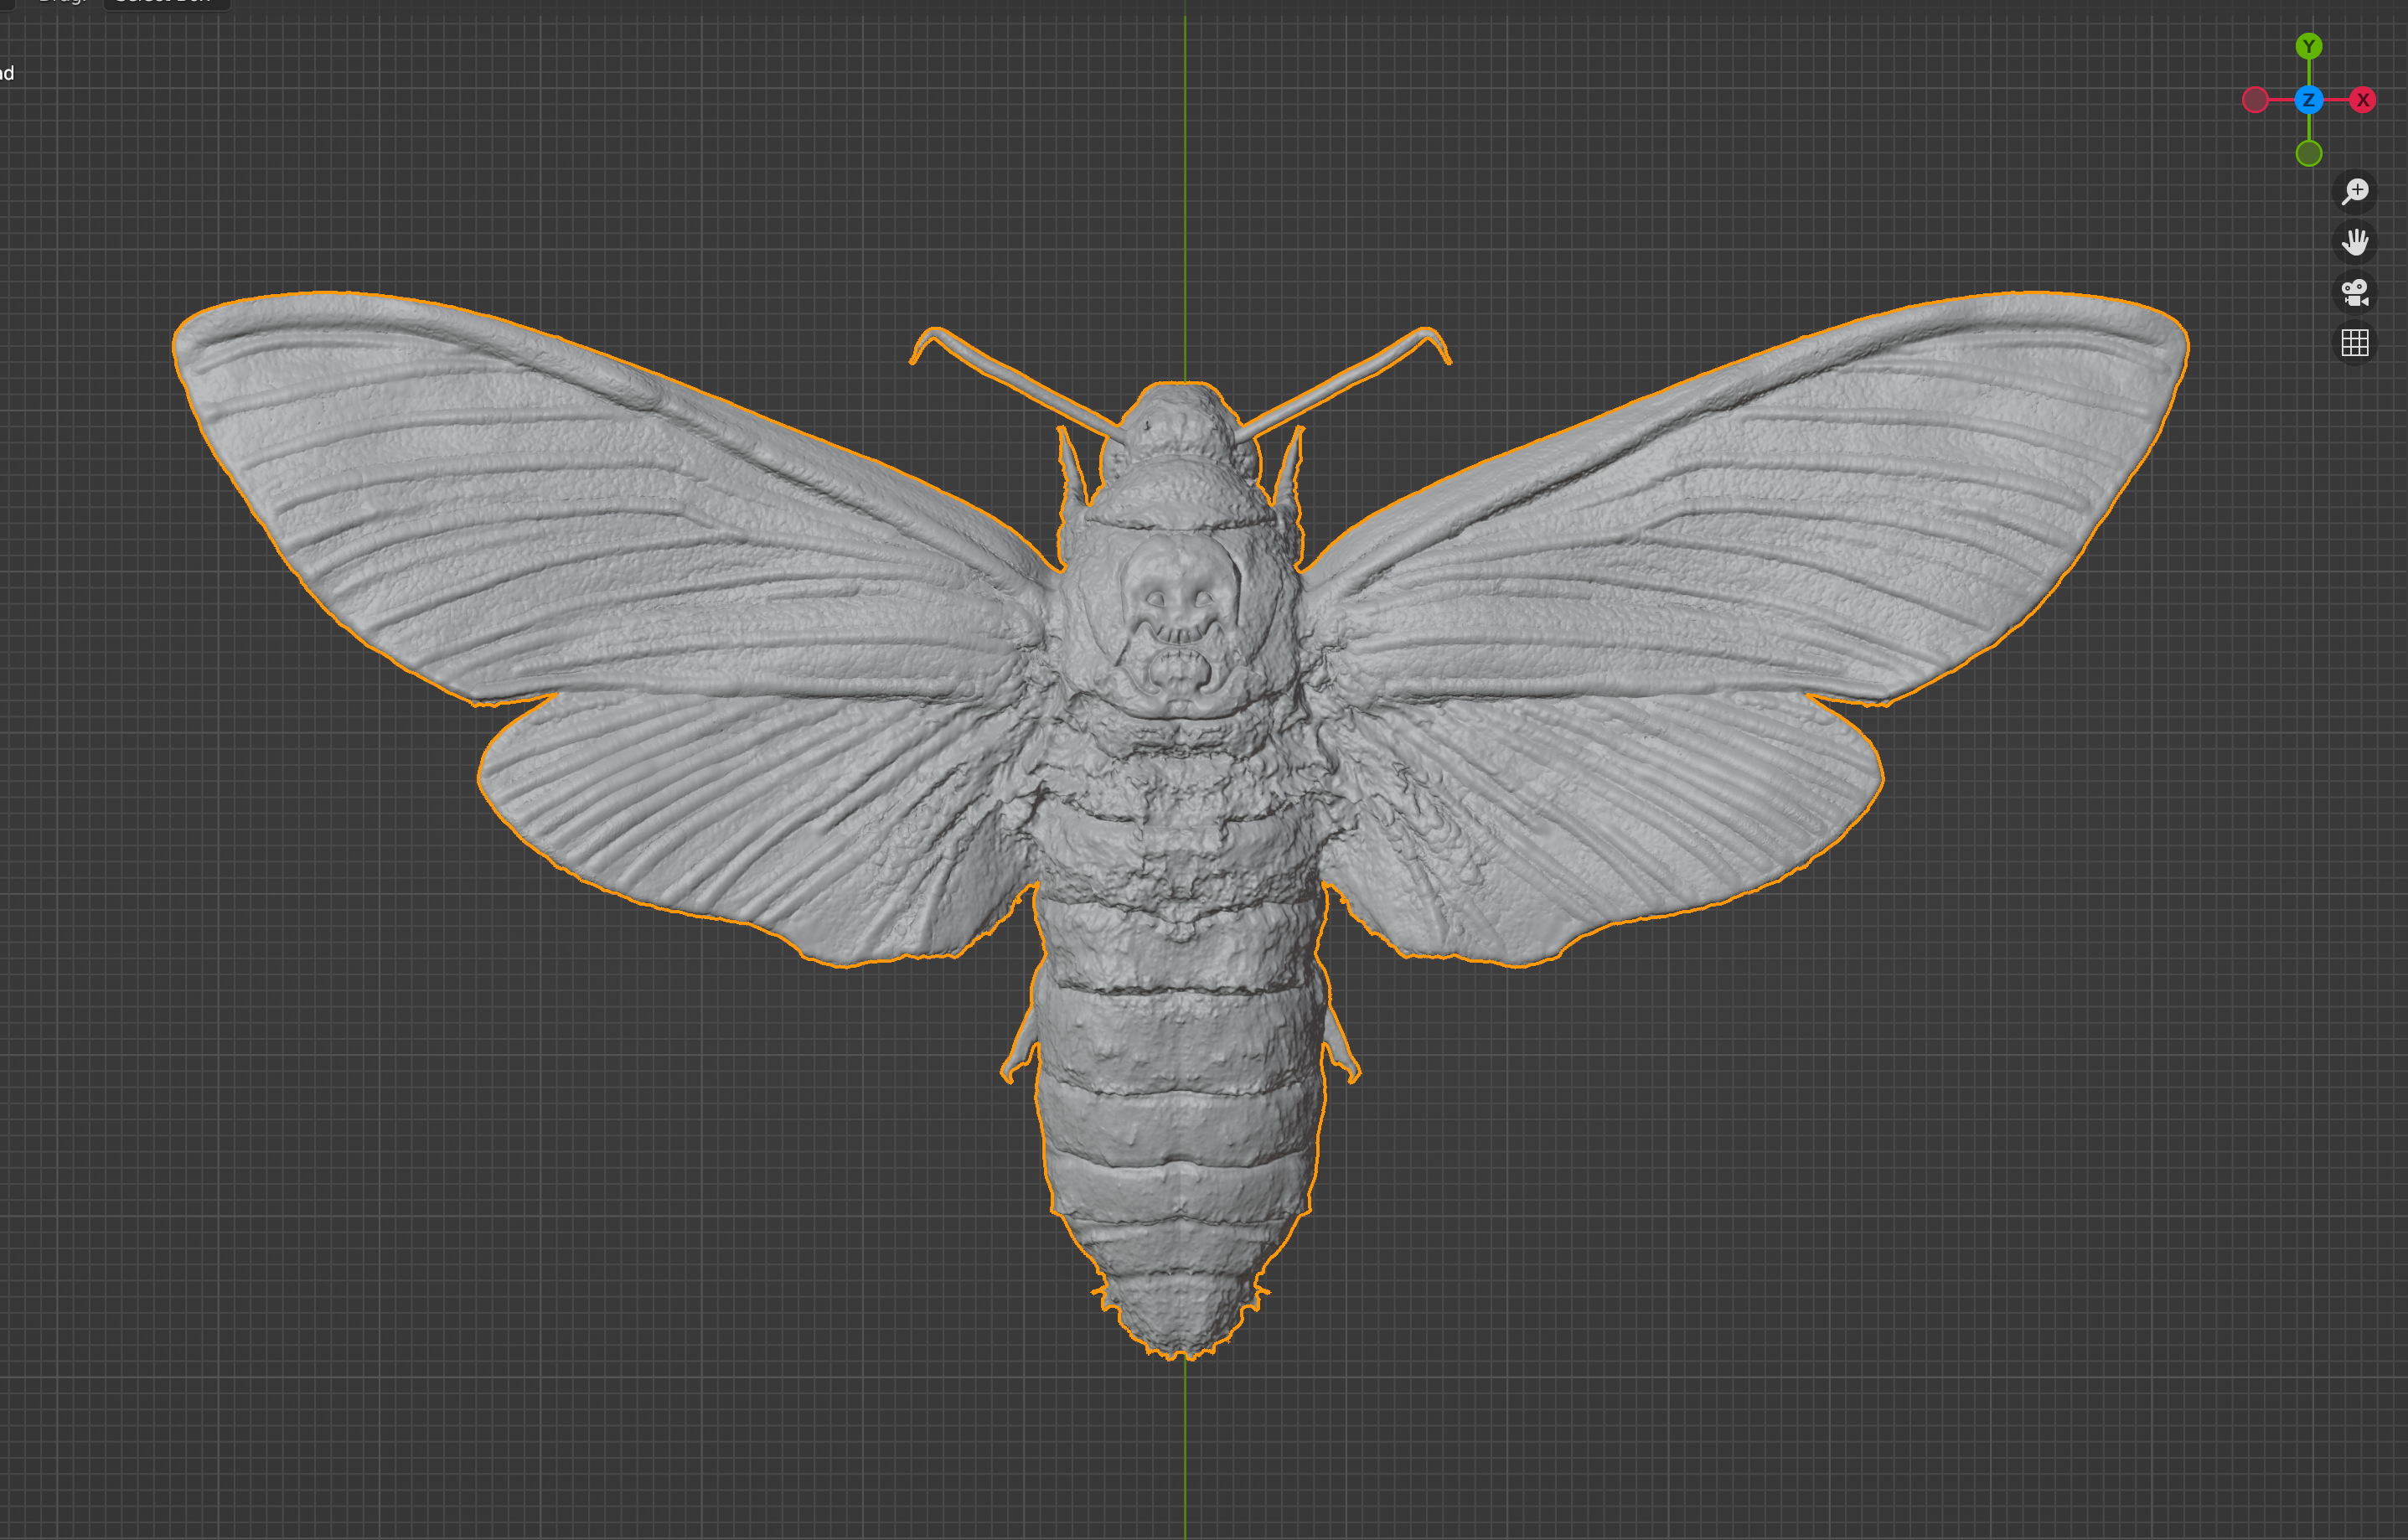
Task: Toggle into camera view using the camcorder icon
Action: coord(2356,292)
